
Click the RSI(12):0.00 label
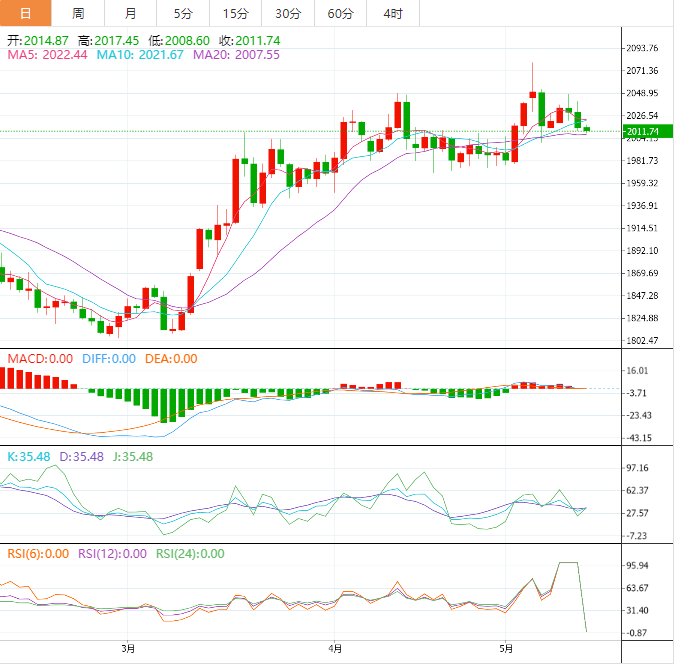pos(112,554)
